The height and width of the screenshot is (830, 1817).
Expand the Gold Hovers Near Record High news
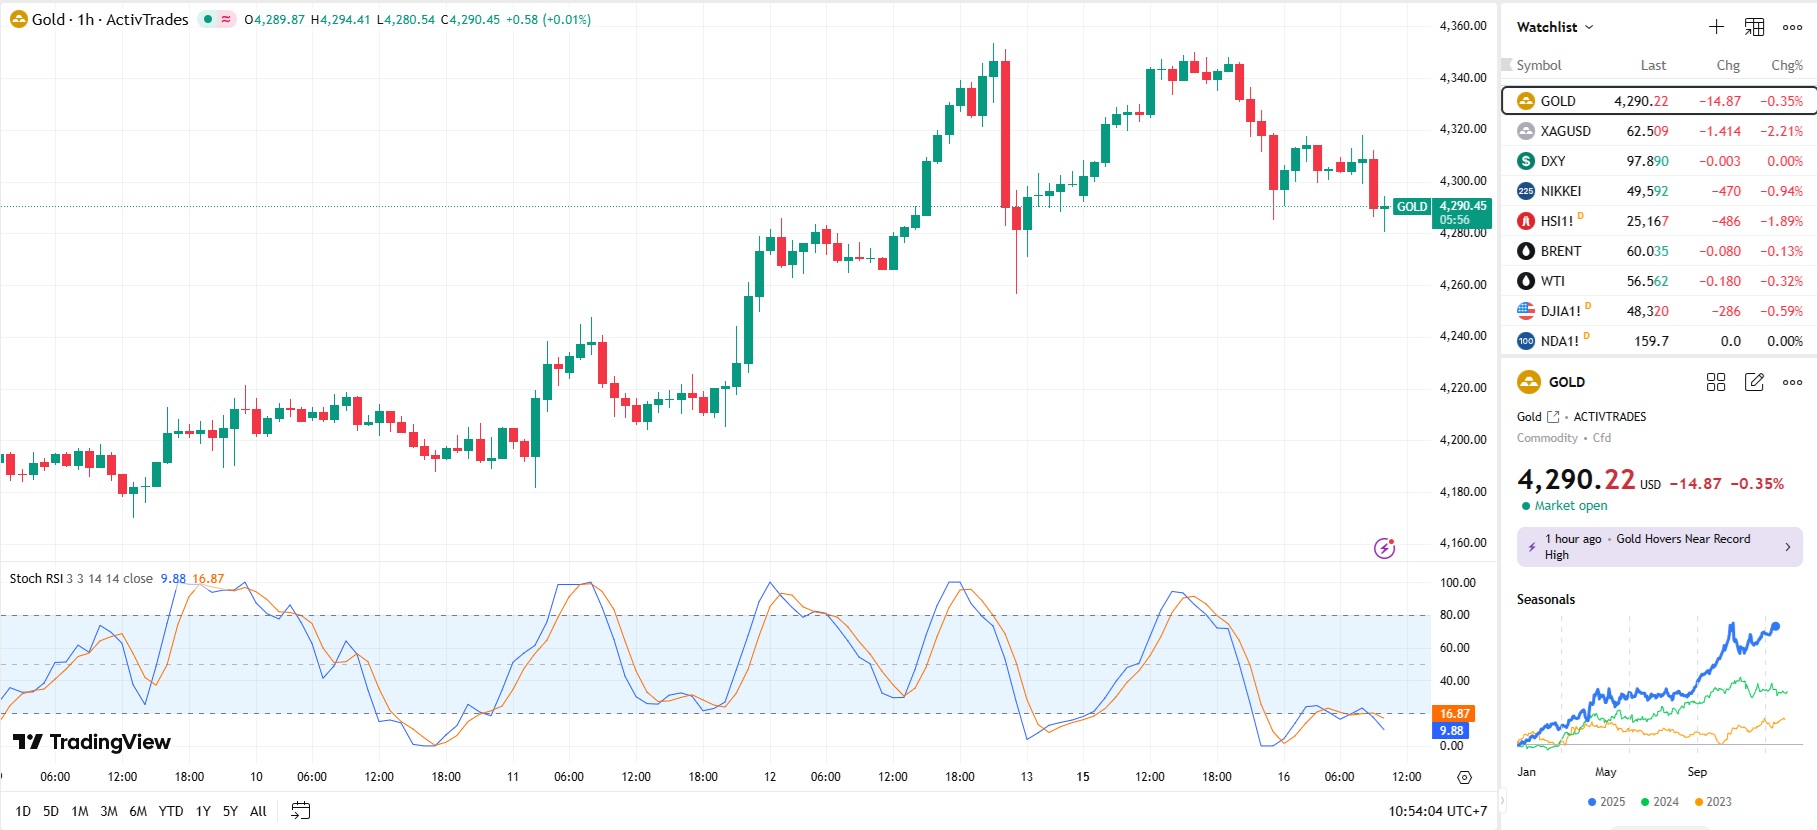(x=1659, y=547)
